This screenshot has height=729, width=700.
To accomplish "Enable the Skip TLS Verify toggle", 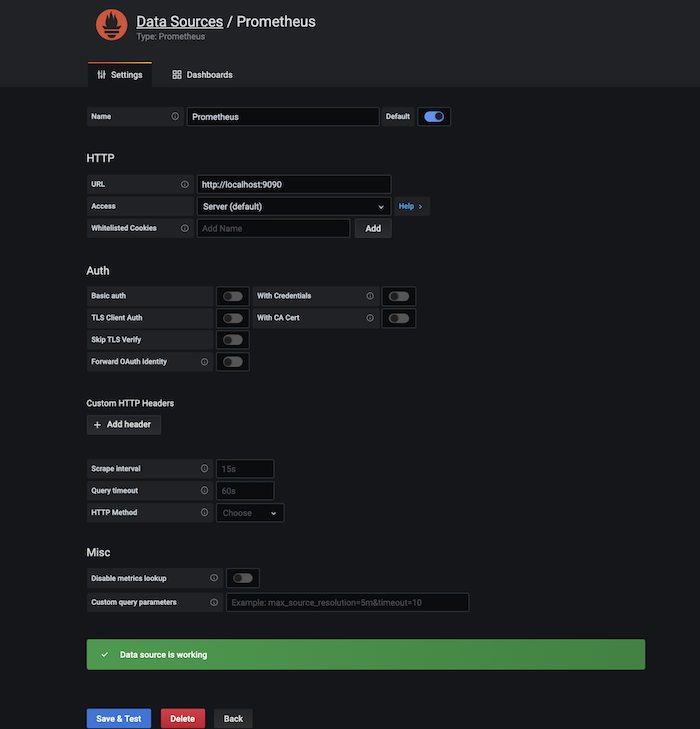I will (x=233, y=340).
